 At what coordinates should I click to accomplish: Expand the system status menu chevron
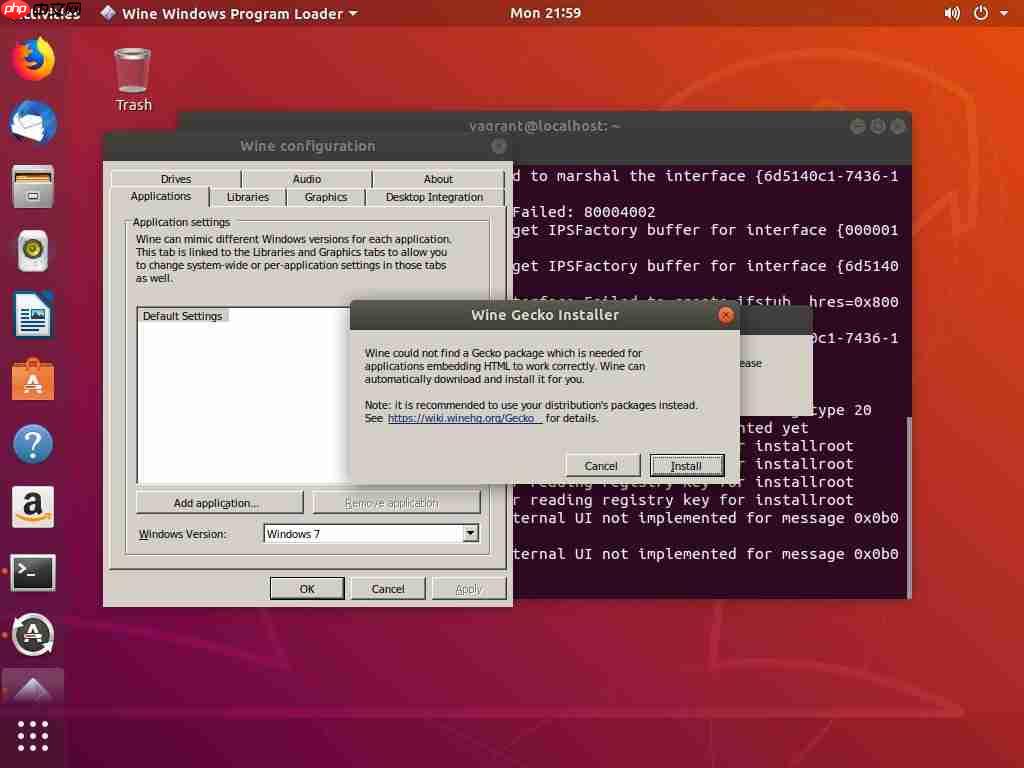coord(1005,13)
